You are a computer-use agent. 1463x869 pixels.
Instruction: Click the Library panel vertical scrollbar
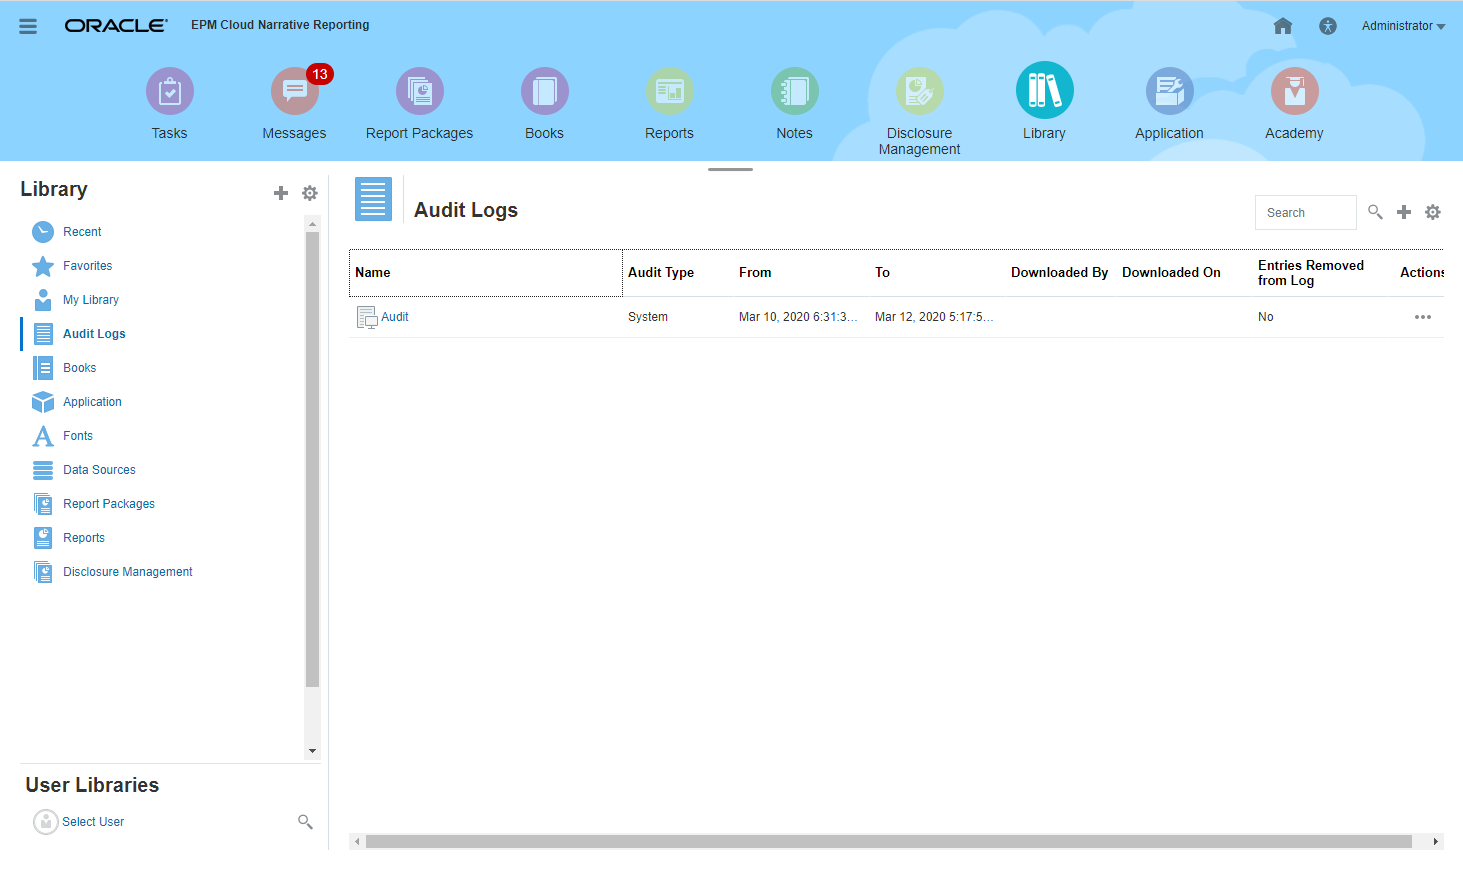312,459
